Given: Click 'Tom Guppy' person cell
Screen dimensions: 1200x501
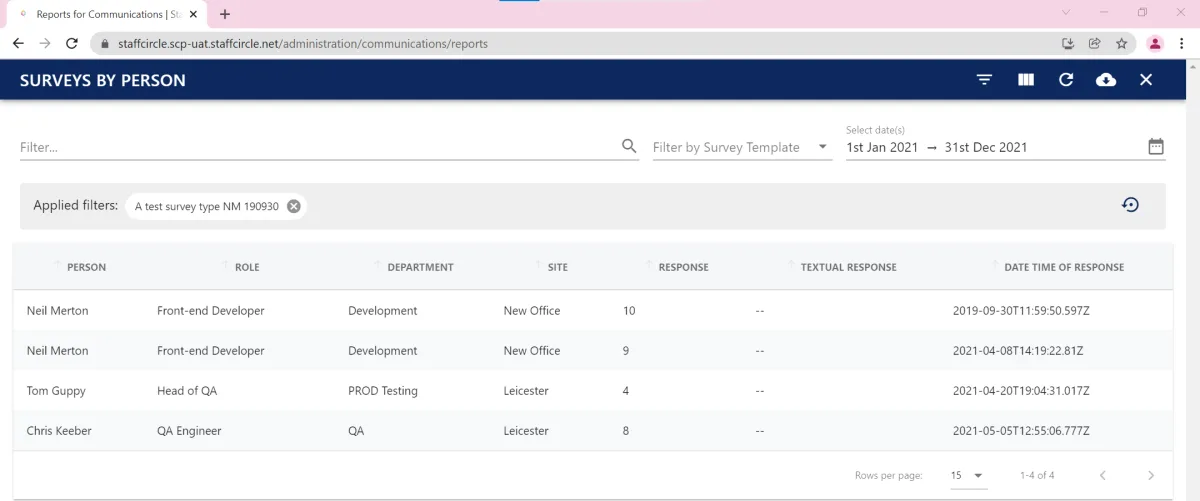Looking at the screenshot, I should pyautogui.click(x=56, y=391).
